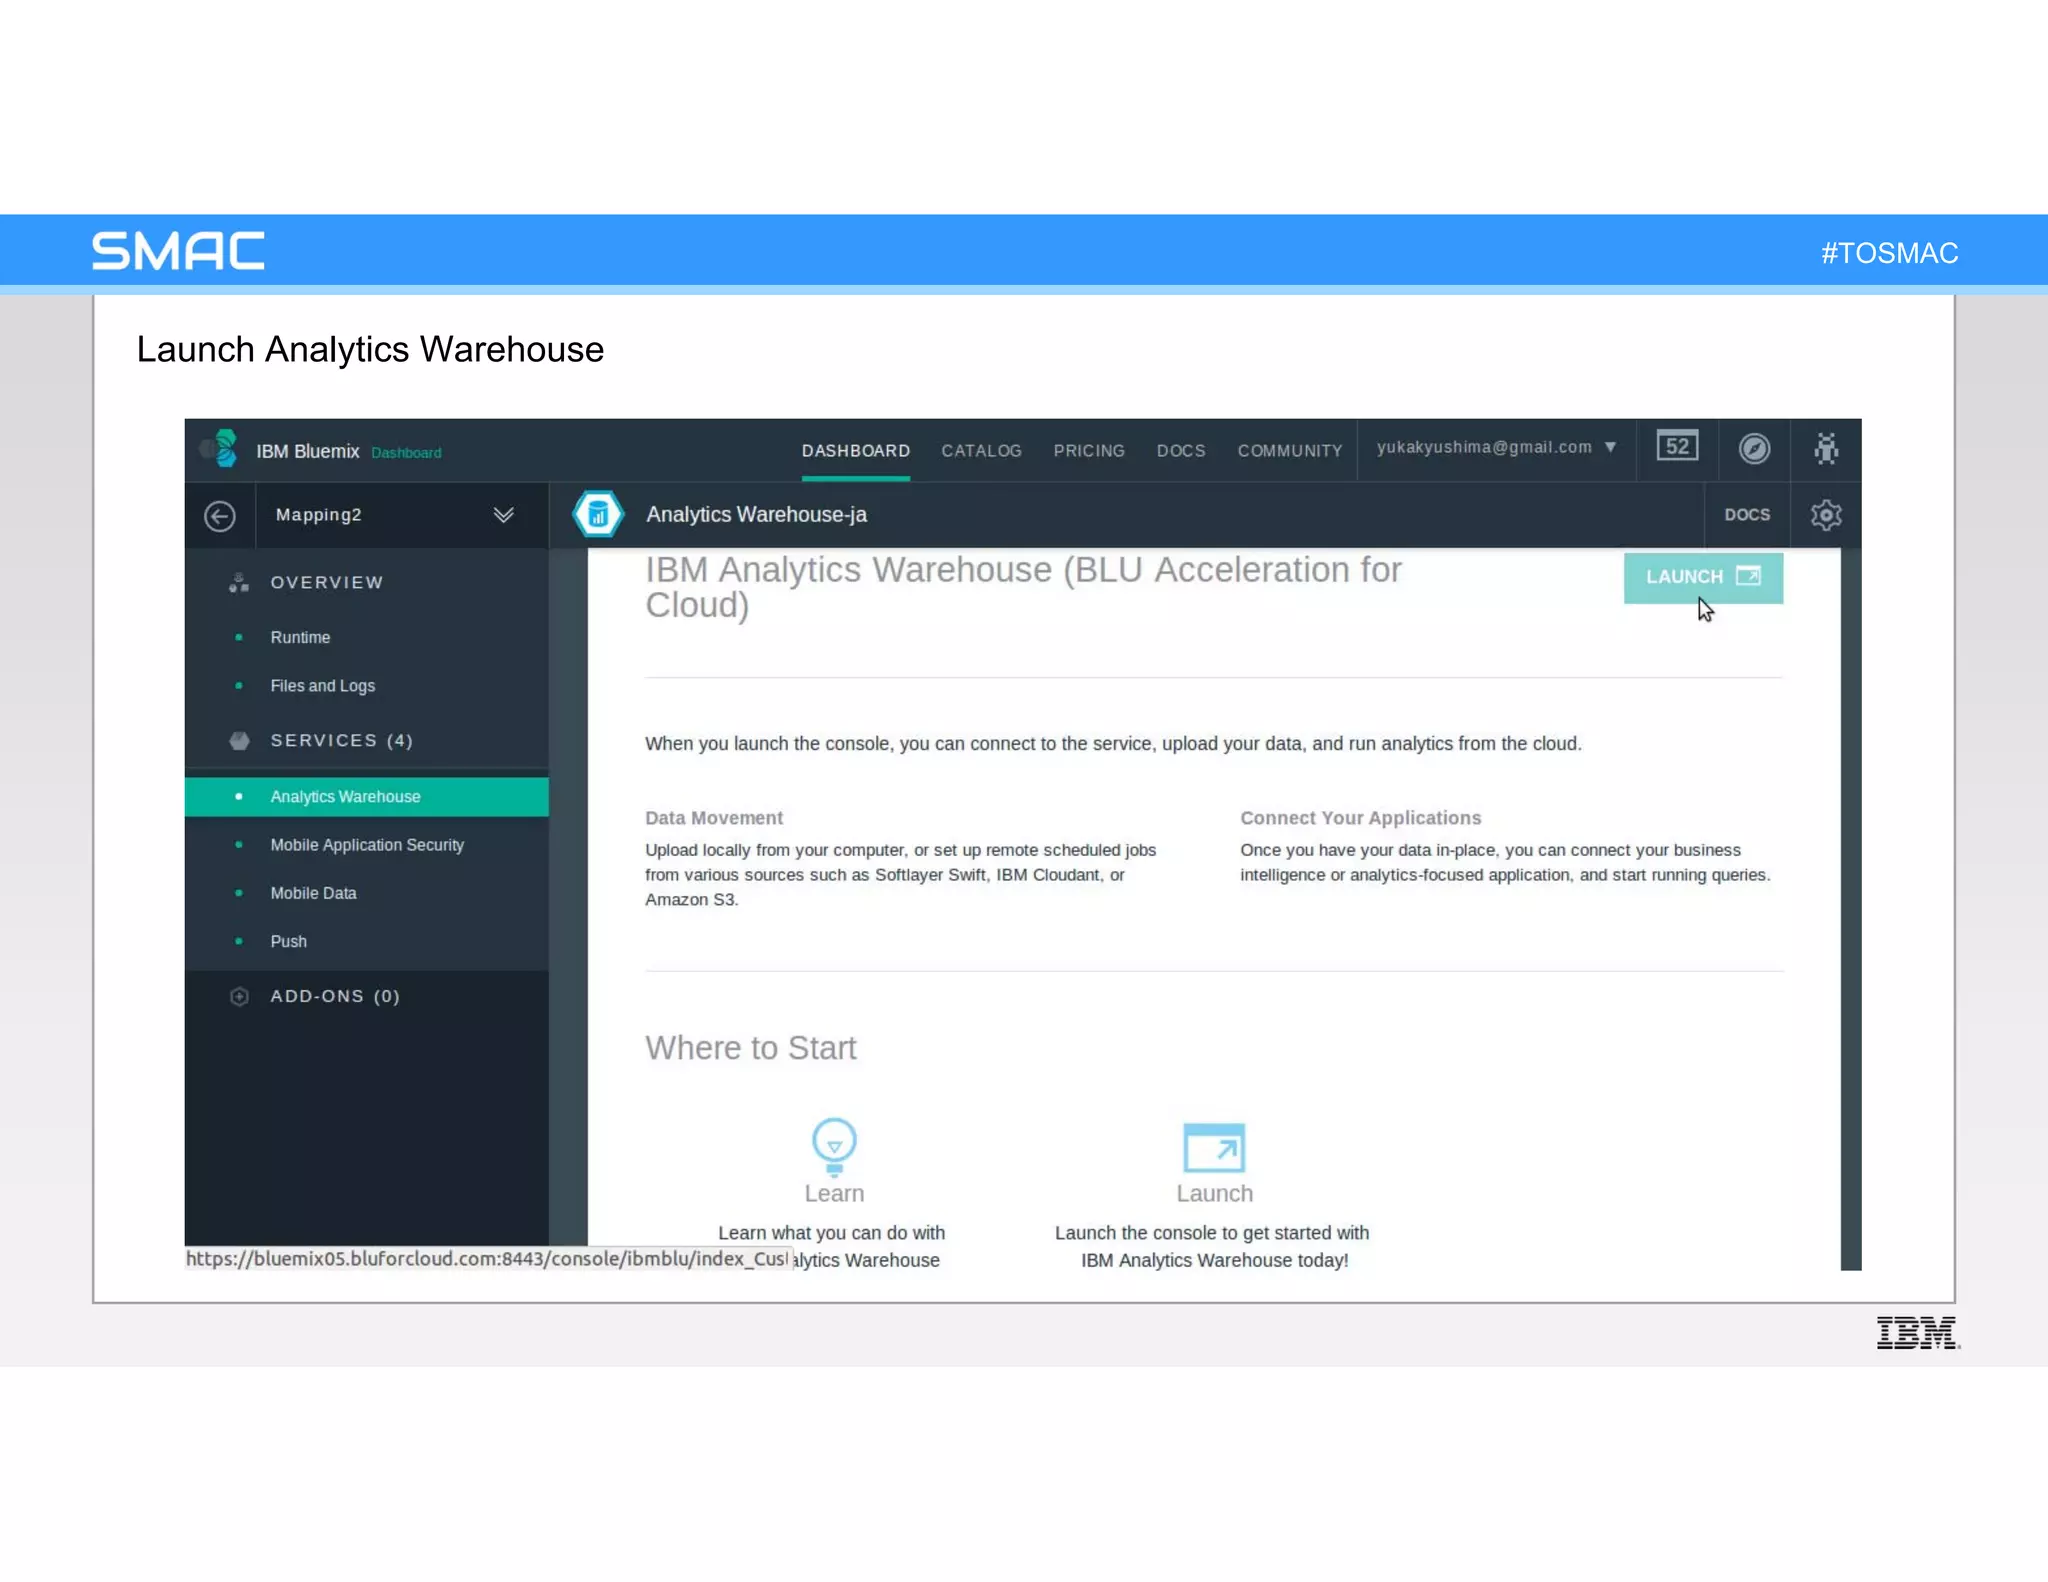Click the Data Movement heading
This screenshot has width=2048, height=1582.
coord(714,818)
